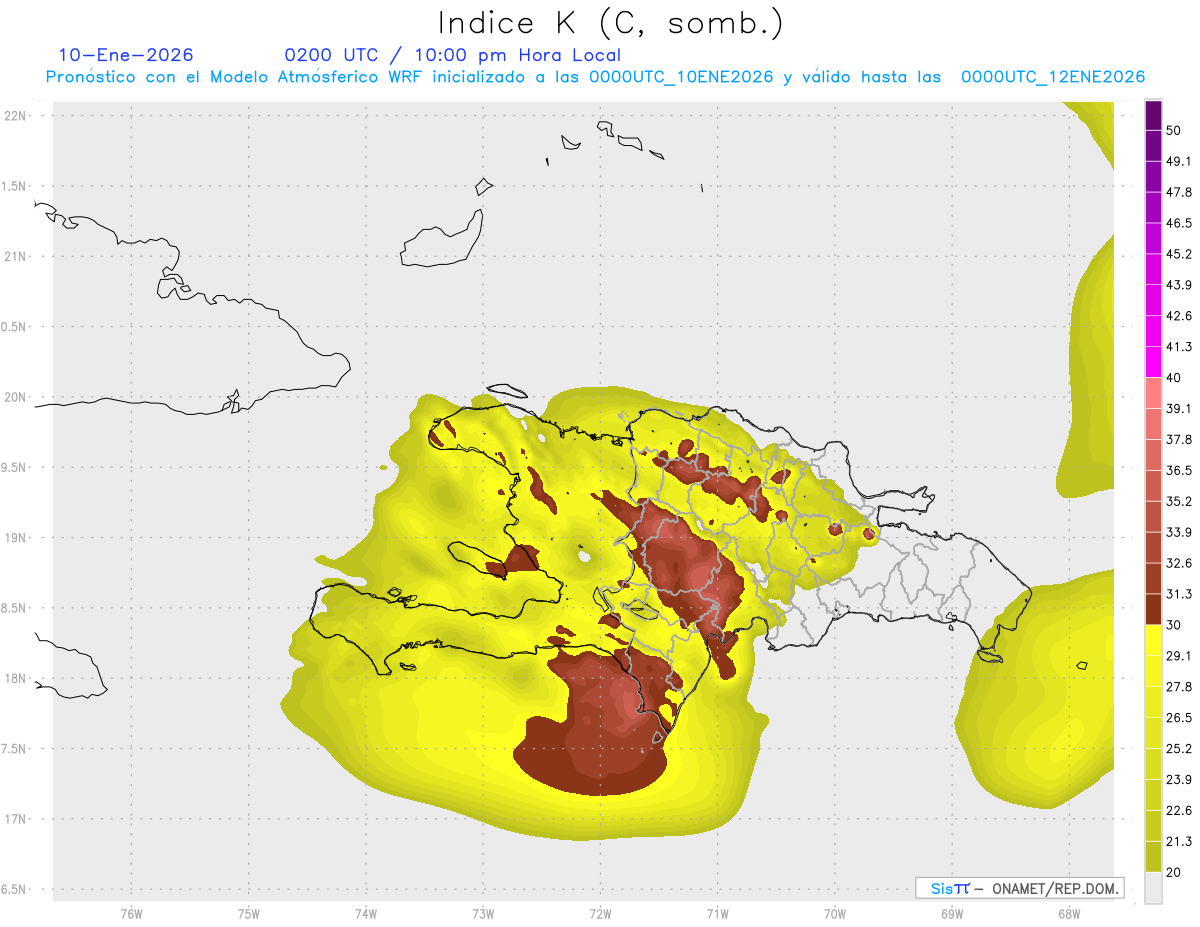This screenshot has height=927, width=1200.
Task: Click the "39.1" colorbar value
Action: pos(1179,409)
